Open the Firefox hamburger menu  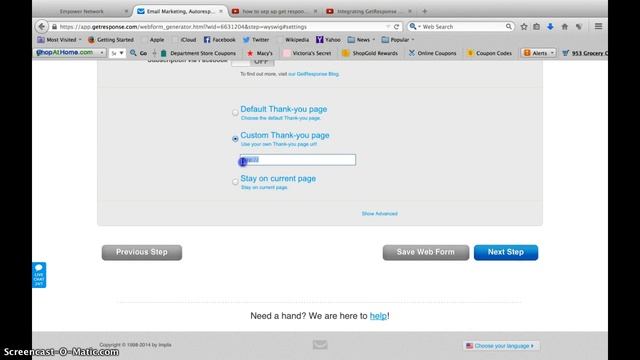click(598, 27)
